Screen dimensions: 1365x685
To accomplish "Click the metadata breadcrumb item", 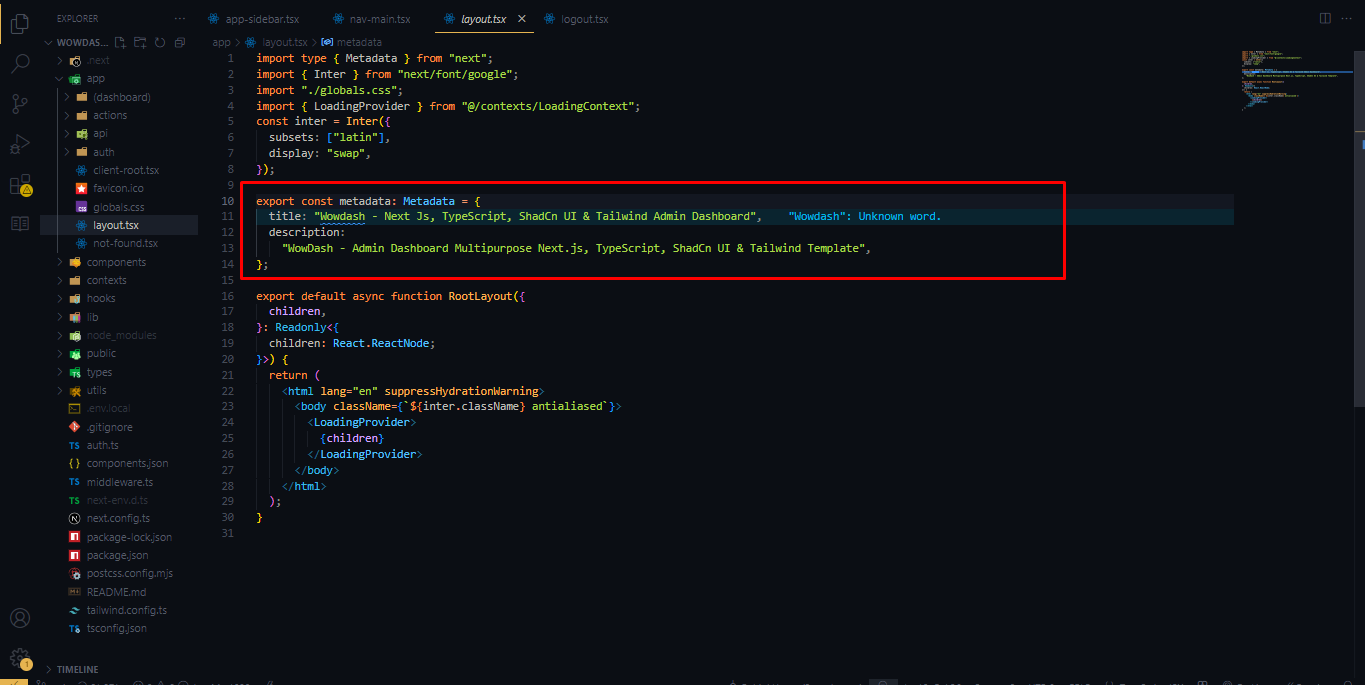I will coord(359,41).
